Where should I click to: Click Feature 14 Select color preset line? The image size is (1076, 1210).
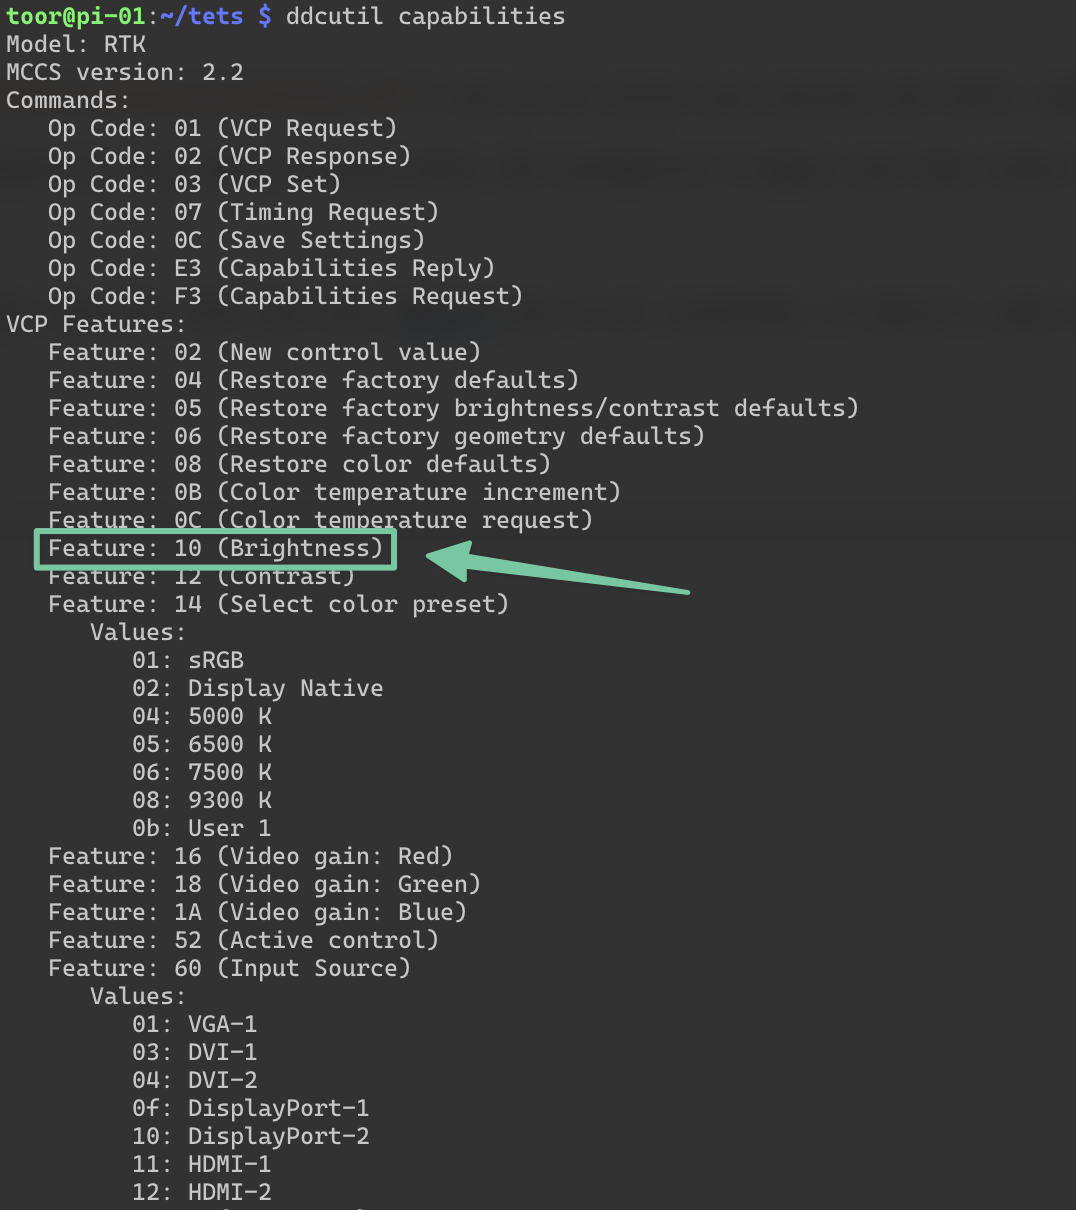pyautogui.click(x=278, y=605)
